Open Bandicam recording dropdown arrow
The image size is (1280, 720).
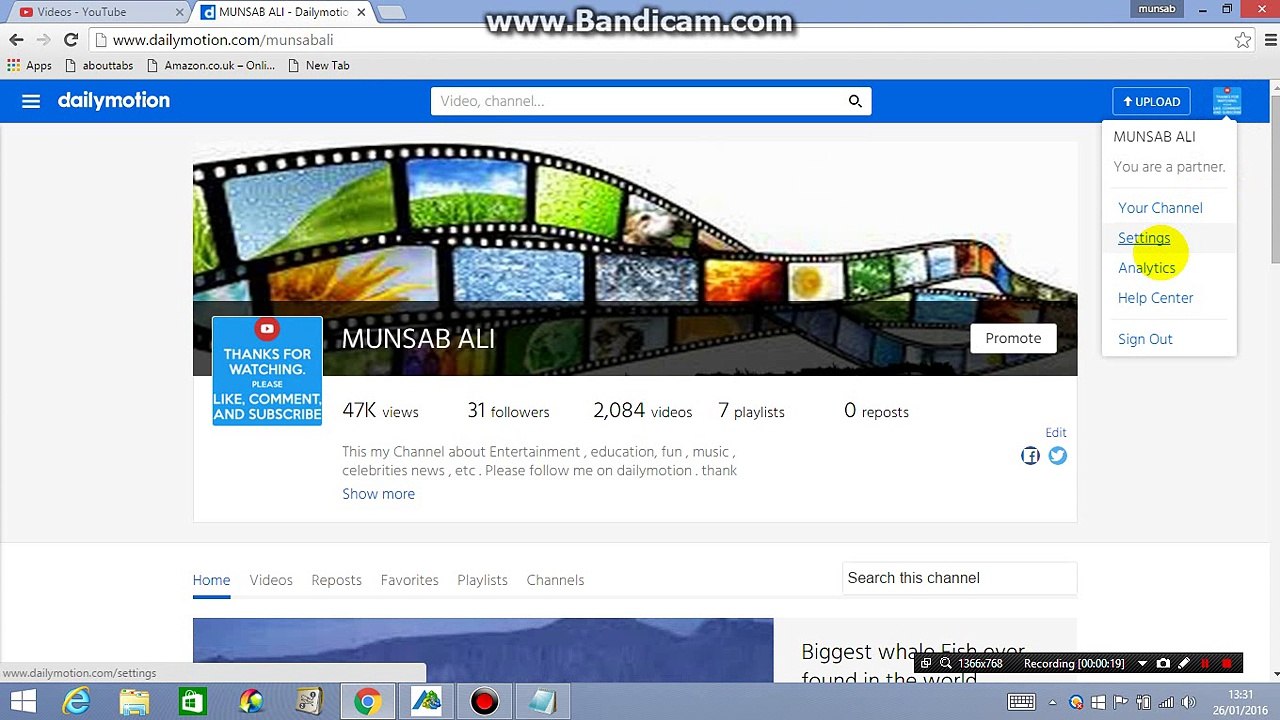tap(1141, 663)
